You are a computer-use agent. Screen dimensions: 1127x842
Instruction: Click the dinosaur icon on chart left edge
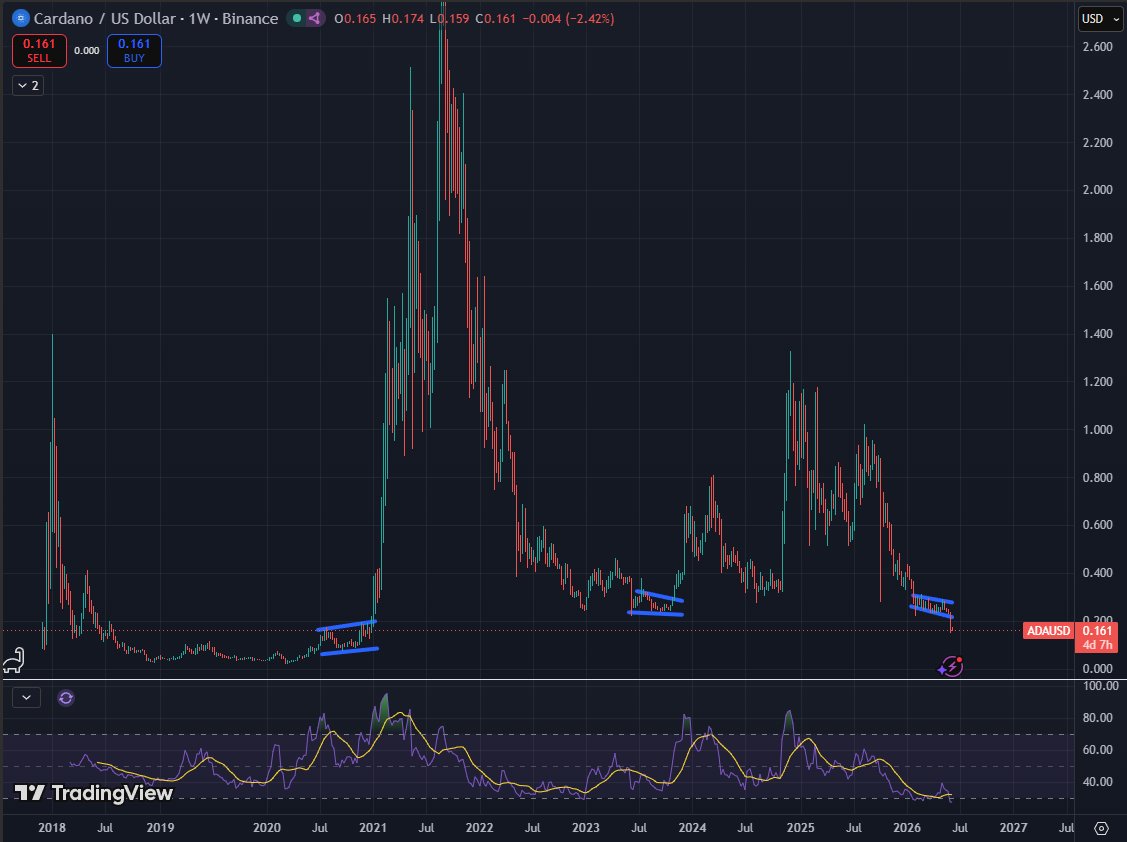(14, 660)
